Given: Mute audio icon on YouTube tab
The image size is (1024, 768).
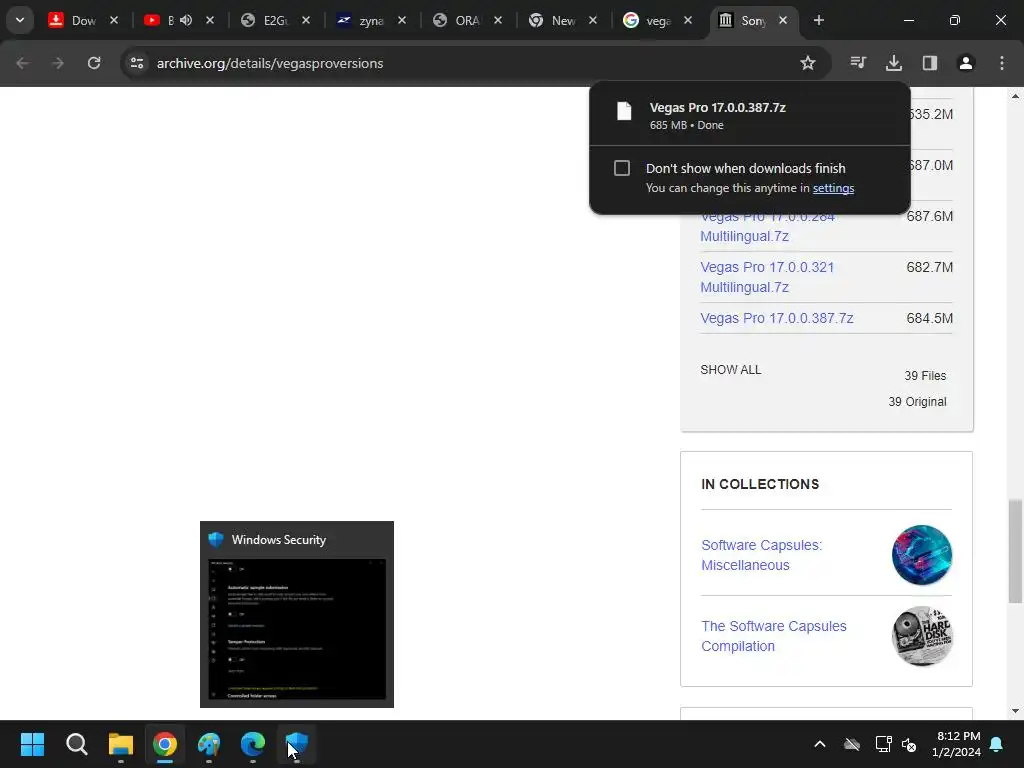Looking at the screenshot, I should click(x=186, y=20).
